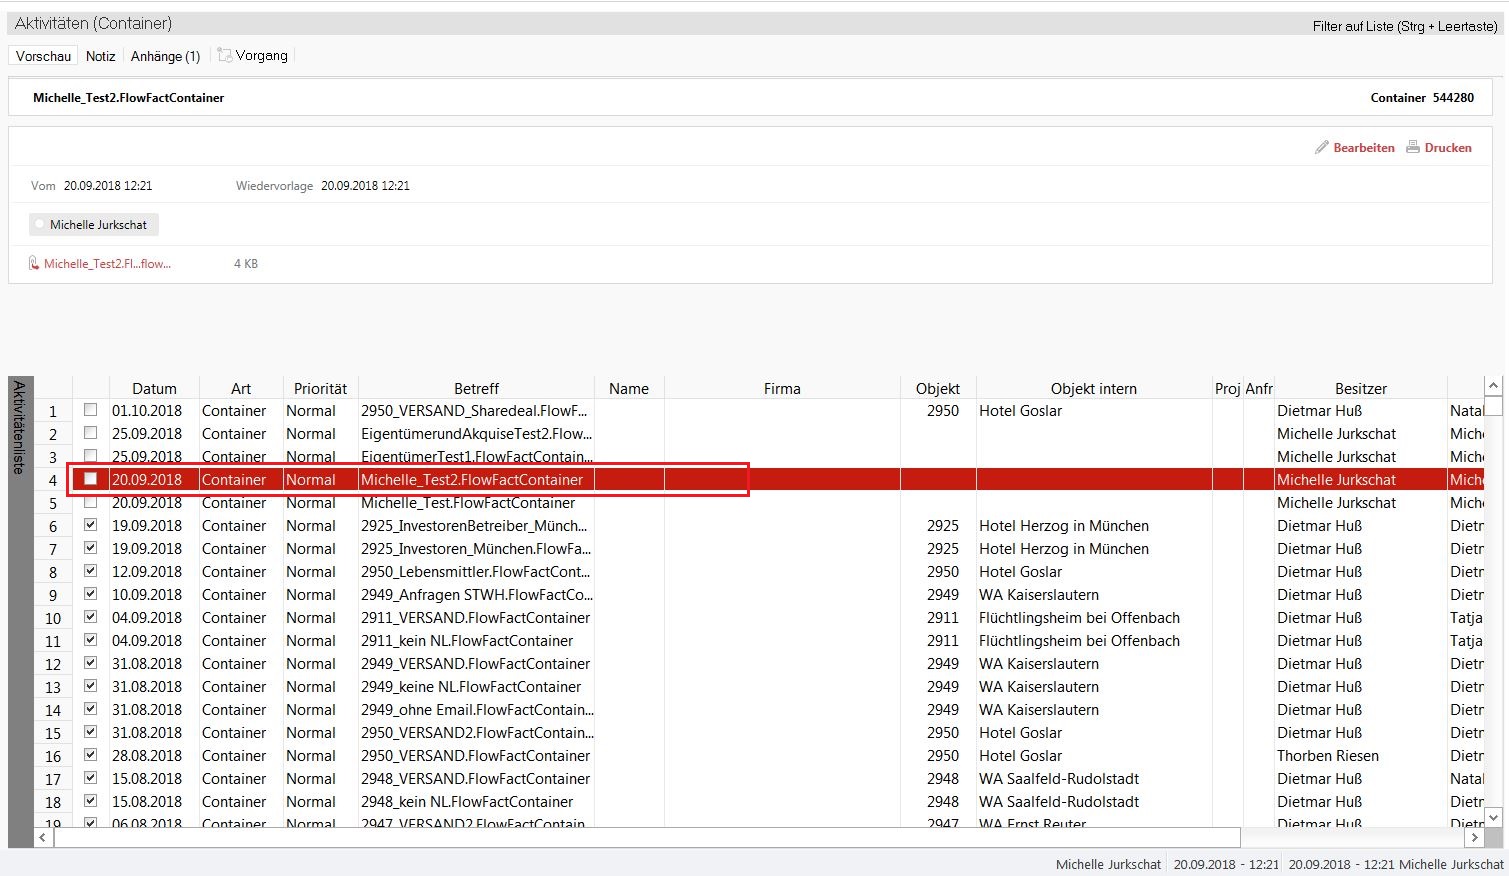Click the paperclip icon of the attachment
The image size is (1509, 876).
[34, 264]
